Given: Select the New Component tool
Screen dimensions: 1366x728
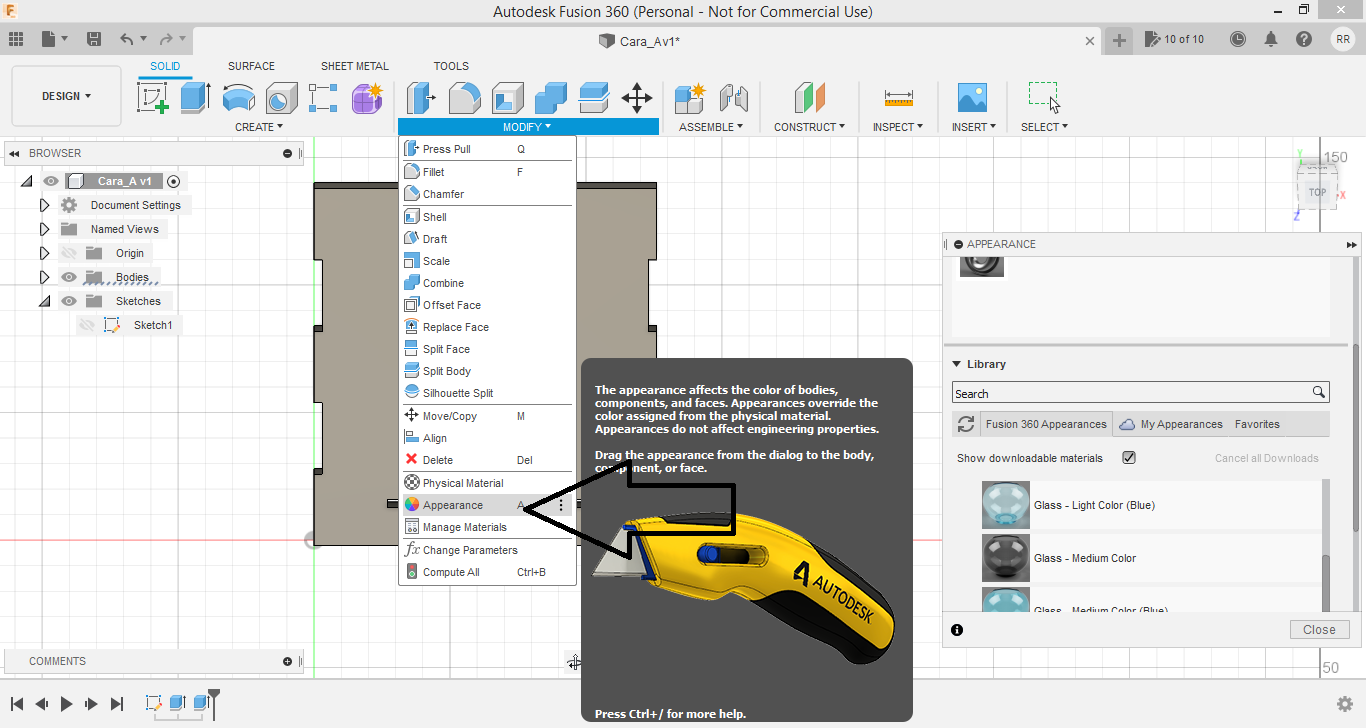Looking at the screenshot, I should coord(690,98).
